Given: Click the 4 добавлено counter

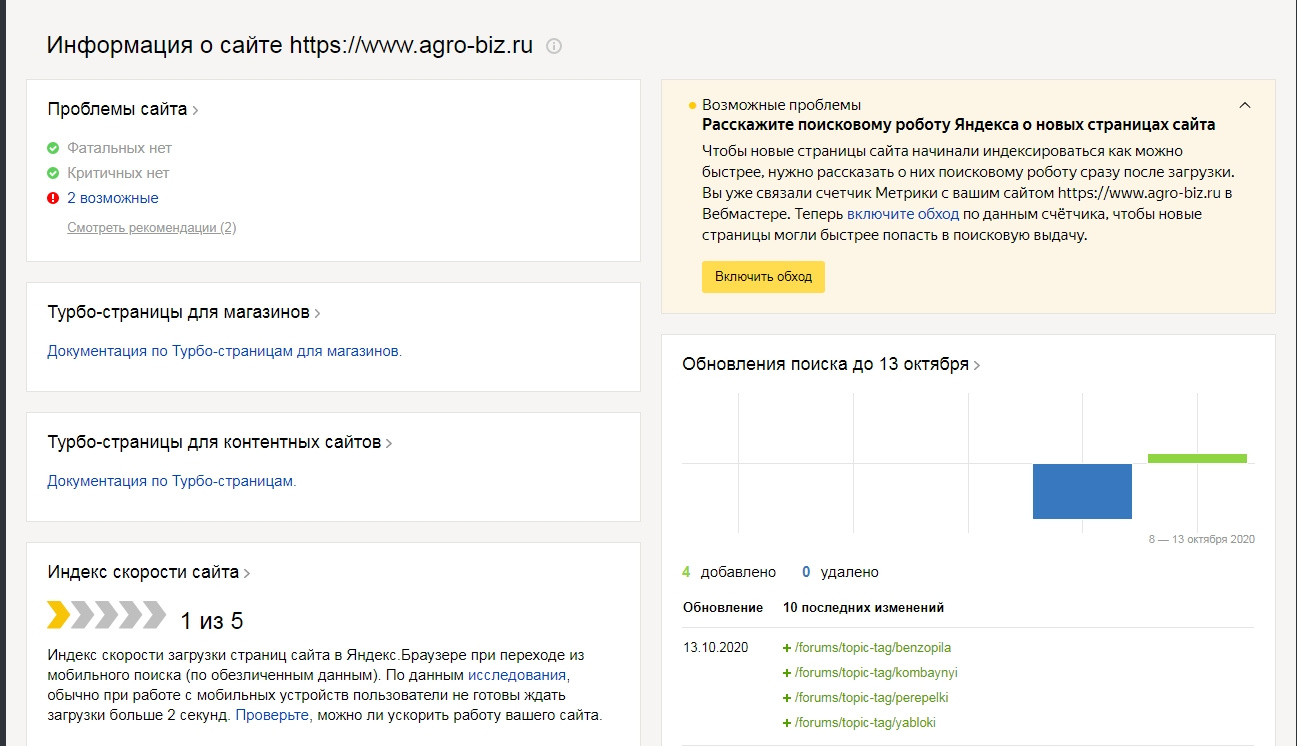Looking at the screenshot, I should [x=729, y=572].
